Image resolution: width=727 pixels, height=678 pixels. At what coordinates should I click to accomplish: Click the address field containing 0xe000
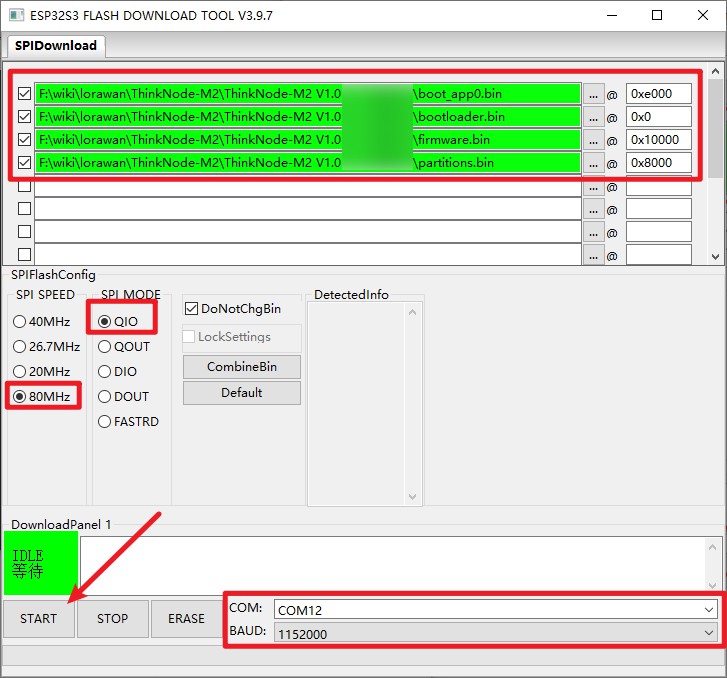(x=659, y=94)
